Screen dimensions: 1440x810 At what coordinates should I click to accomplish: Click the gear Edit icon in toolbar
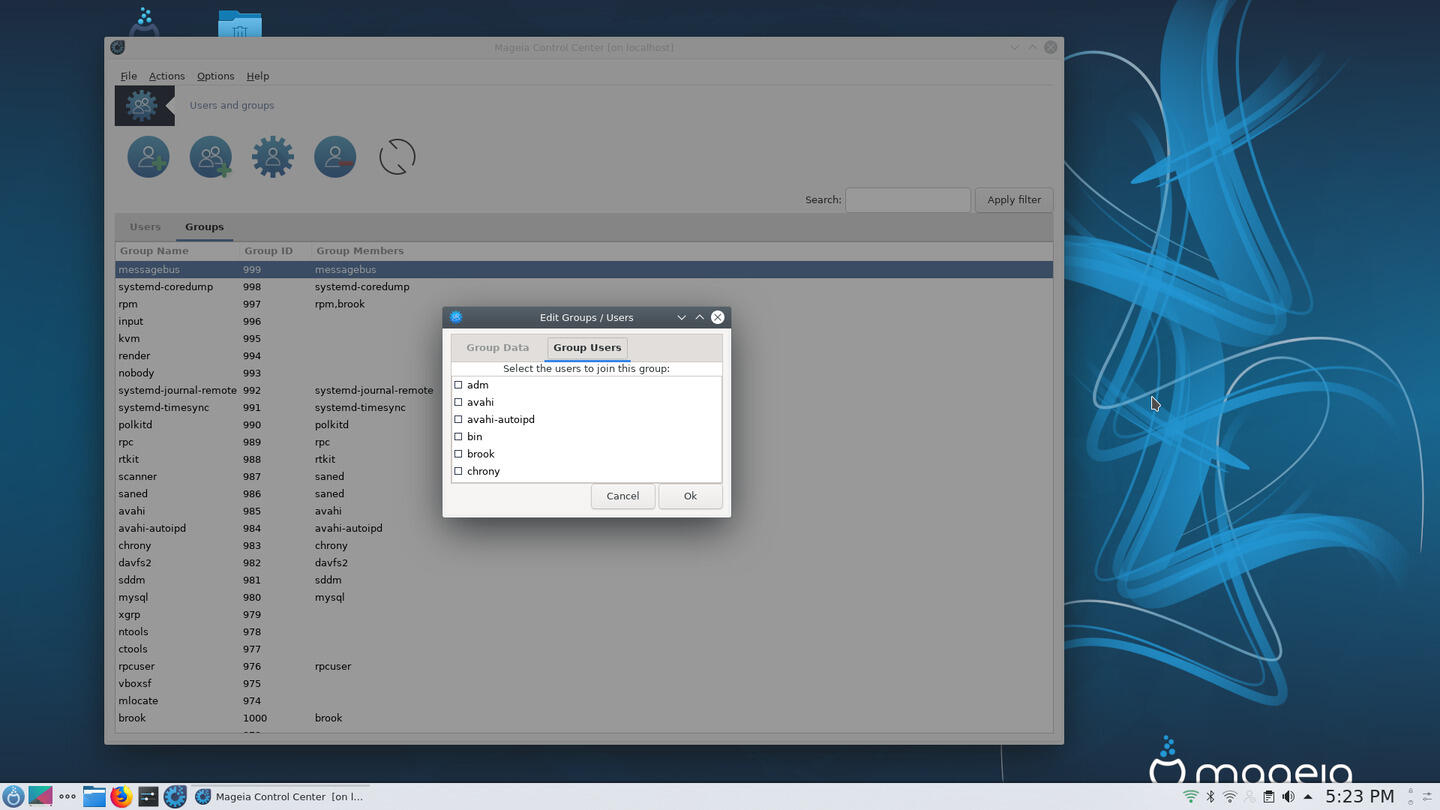pos(273,157)
